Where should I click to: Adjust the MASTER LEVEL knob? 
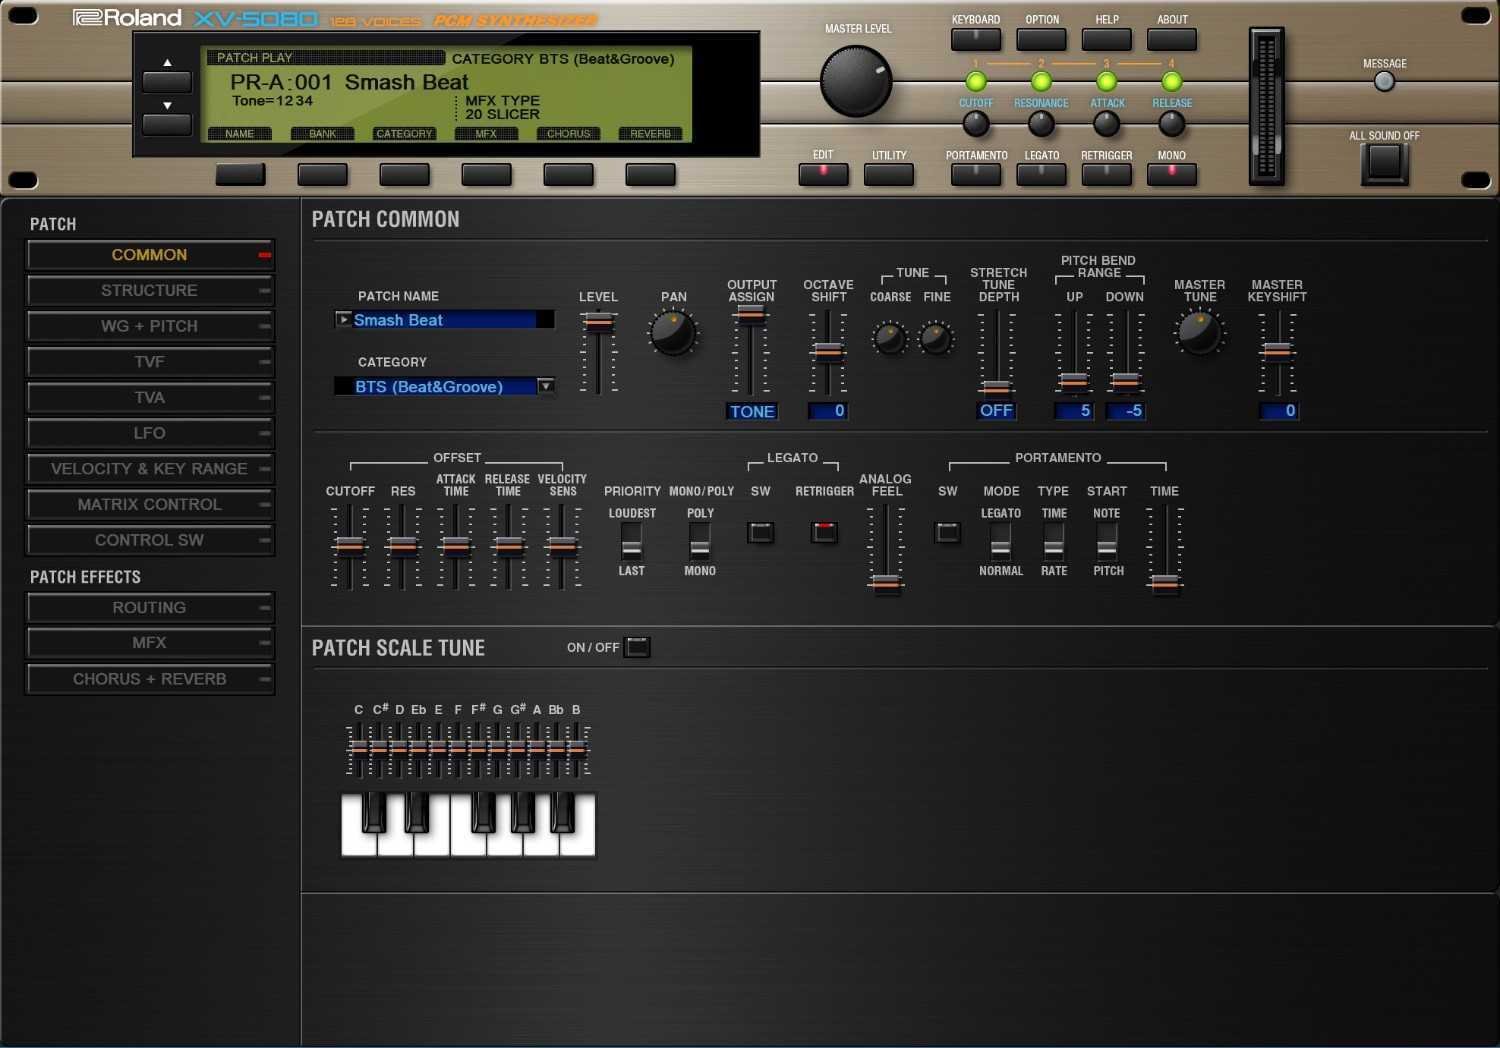(x=855, y=81)
